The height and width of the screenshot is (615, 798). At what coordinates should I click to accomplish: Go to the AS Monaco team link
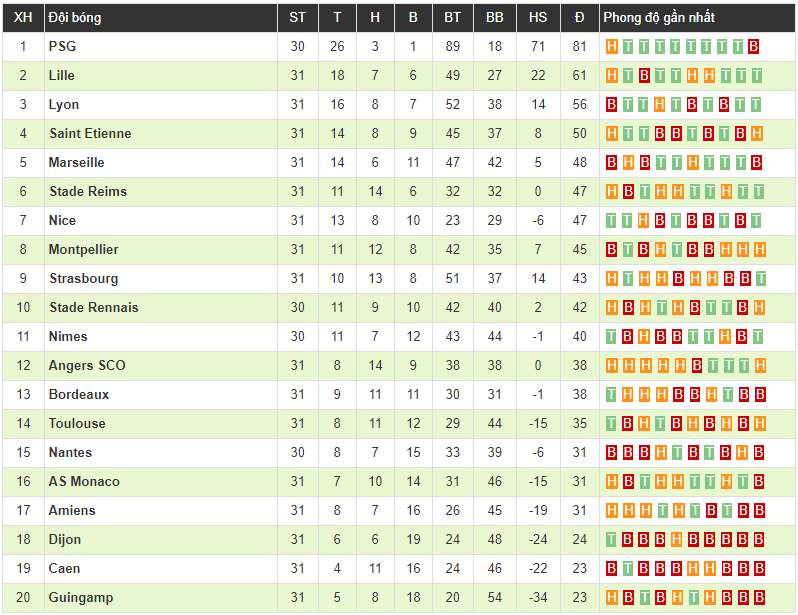tap(84, 481)
